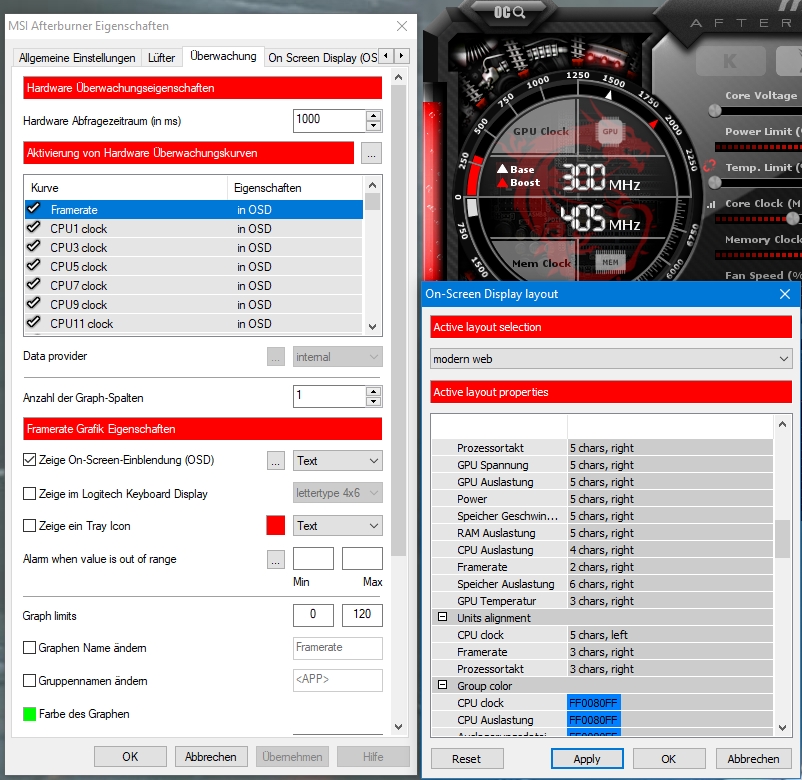The image size is (802, 780).
Task: Click Reset in the OSD layout window
Action: pyautogui.click(x=466, y=759)
